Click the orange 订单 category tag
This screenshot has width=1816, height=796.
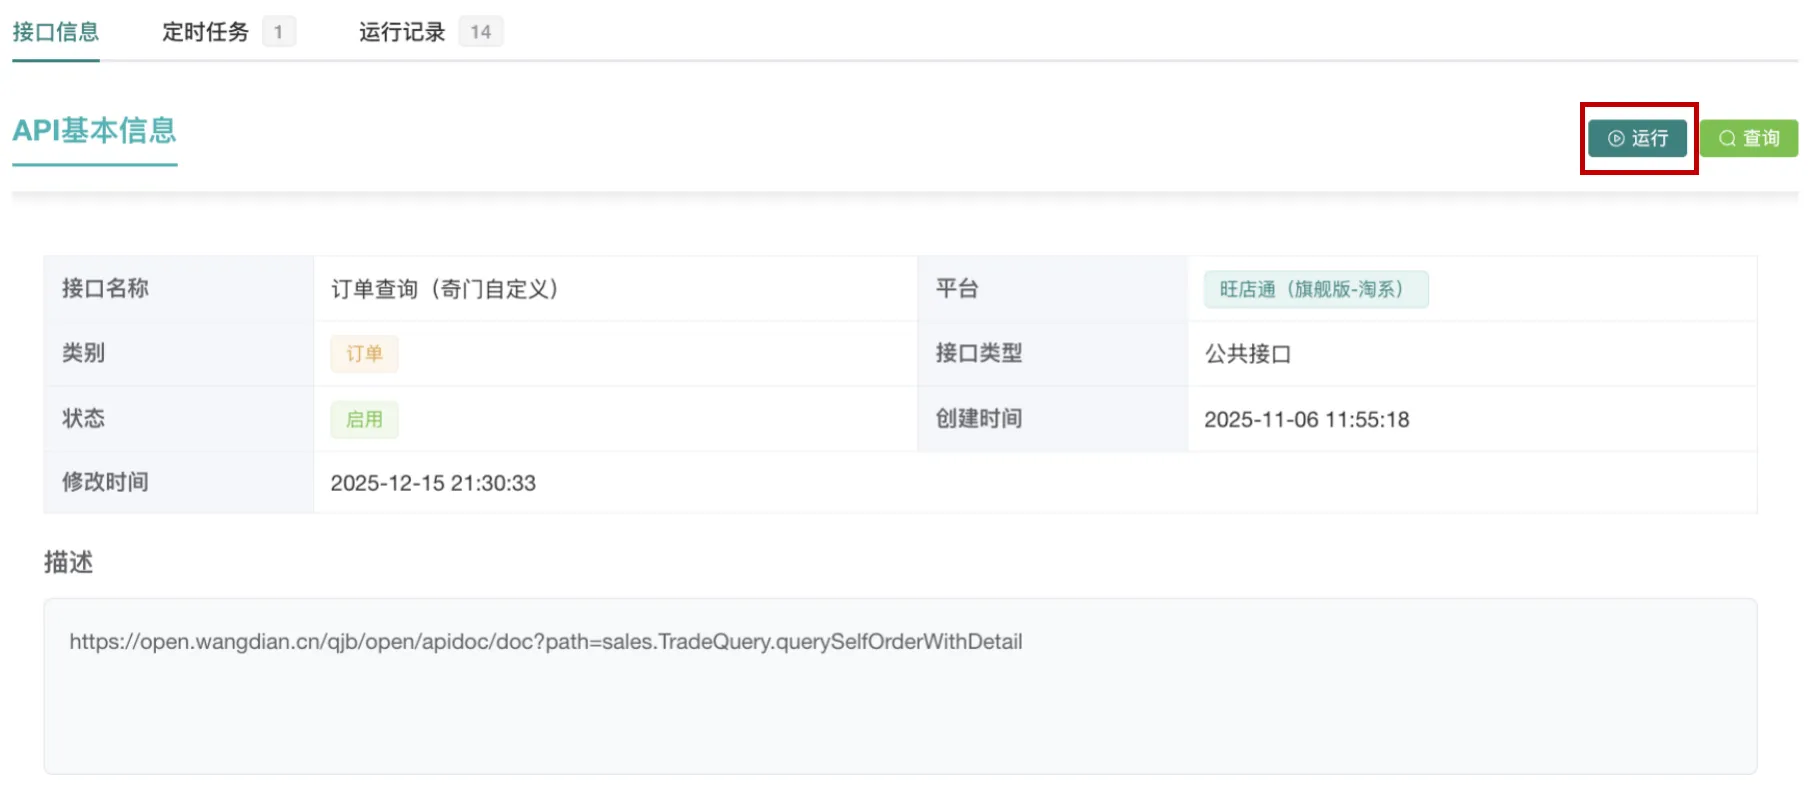pos(364,354)
